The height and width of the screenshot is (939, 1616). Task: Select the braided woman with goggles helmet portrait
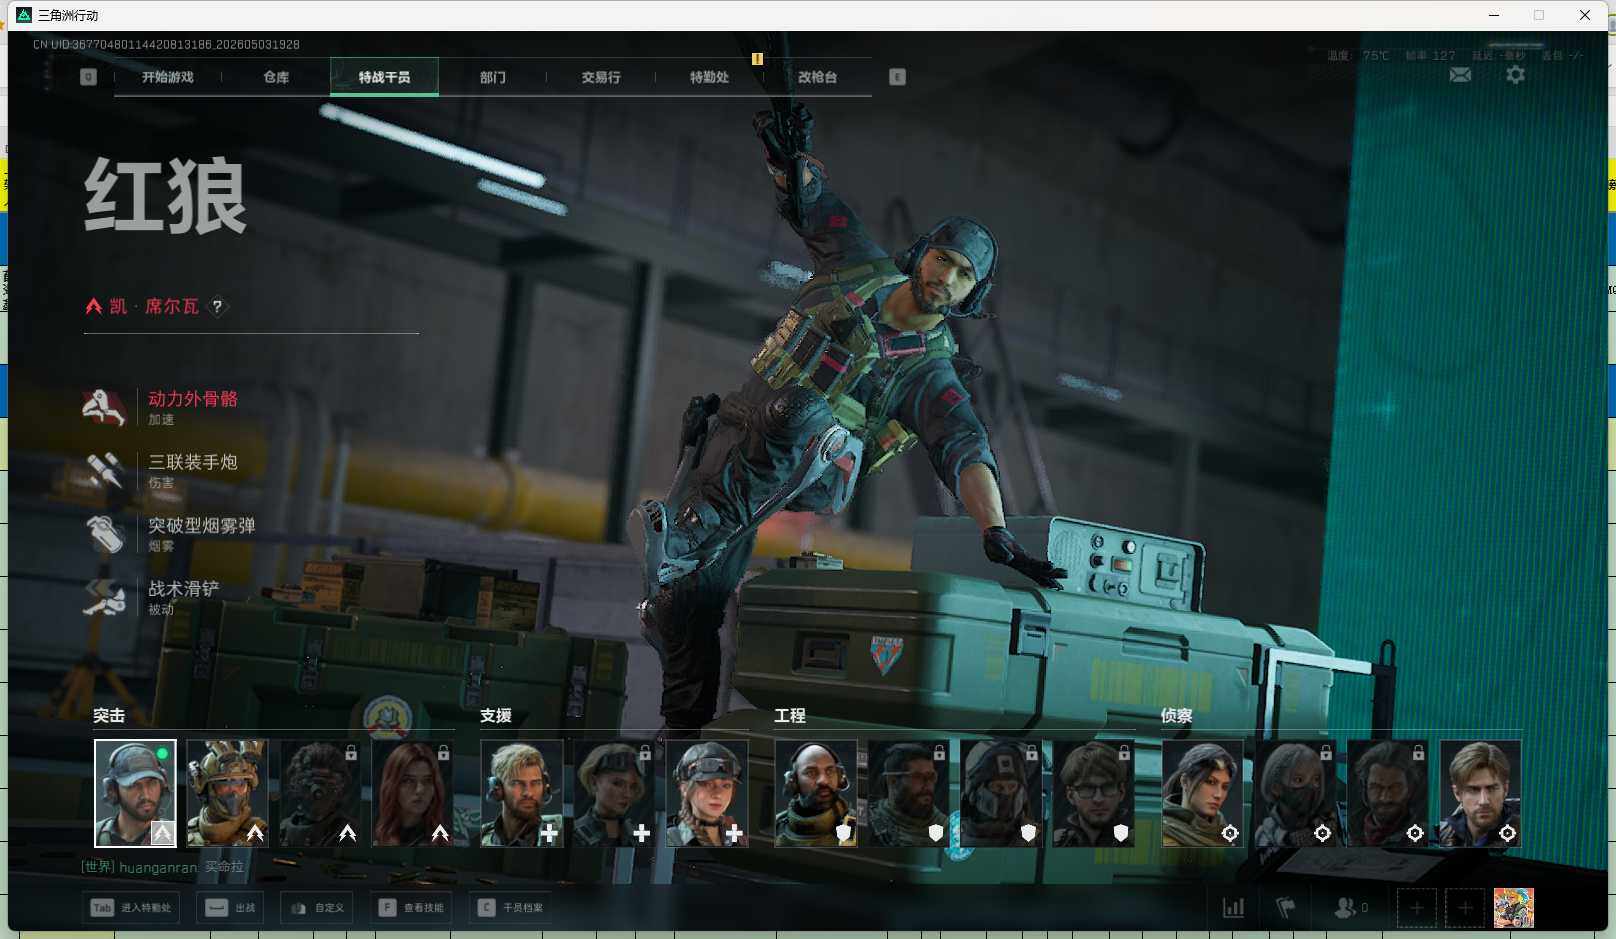[707, 793]
